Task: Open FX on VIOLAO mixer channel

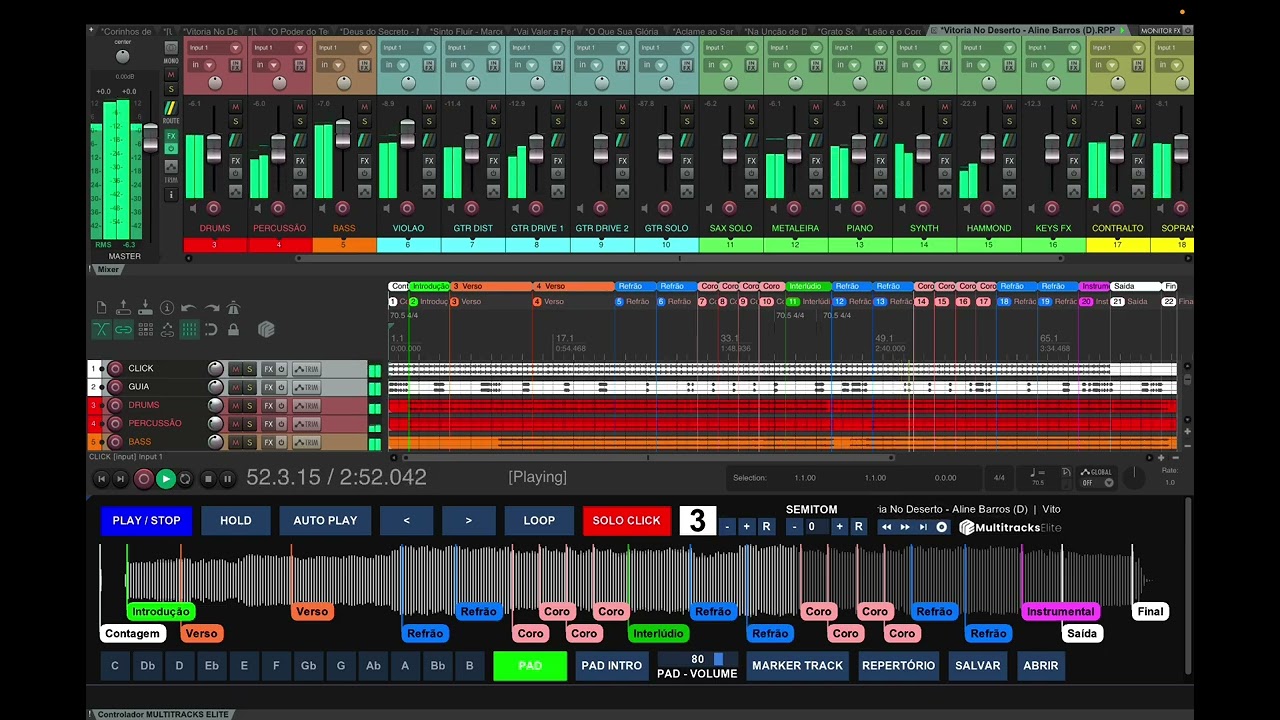Action: coord(428,160)
